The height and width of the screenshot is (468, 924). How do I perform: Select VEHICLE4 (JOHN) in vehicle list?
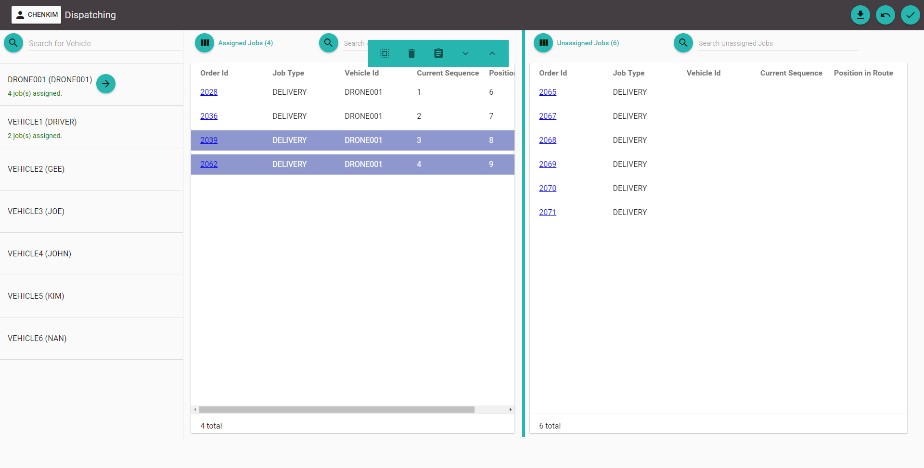pos(91,253)
